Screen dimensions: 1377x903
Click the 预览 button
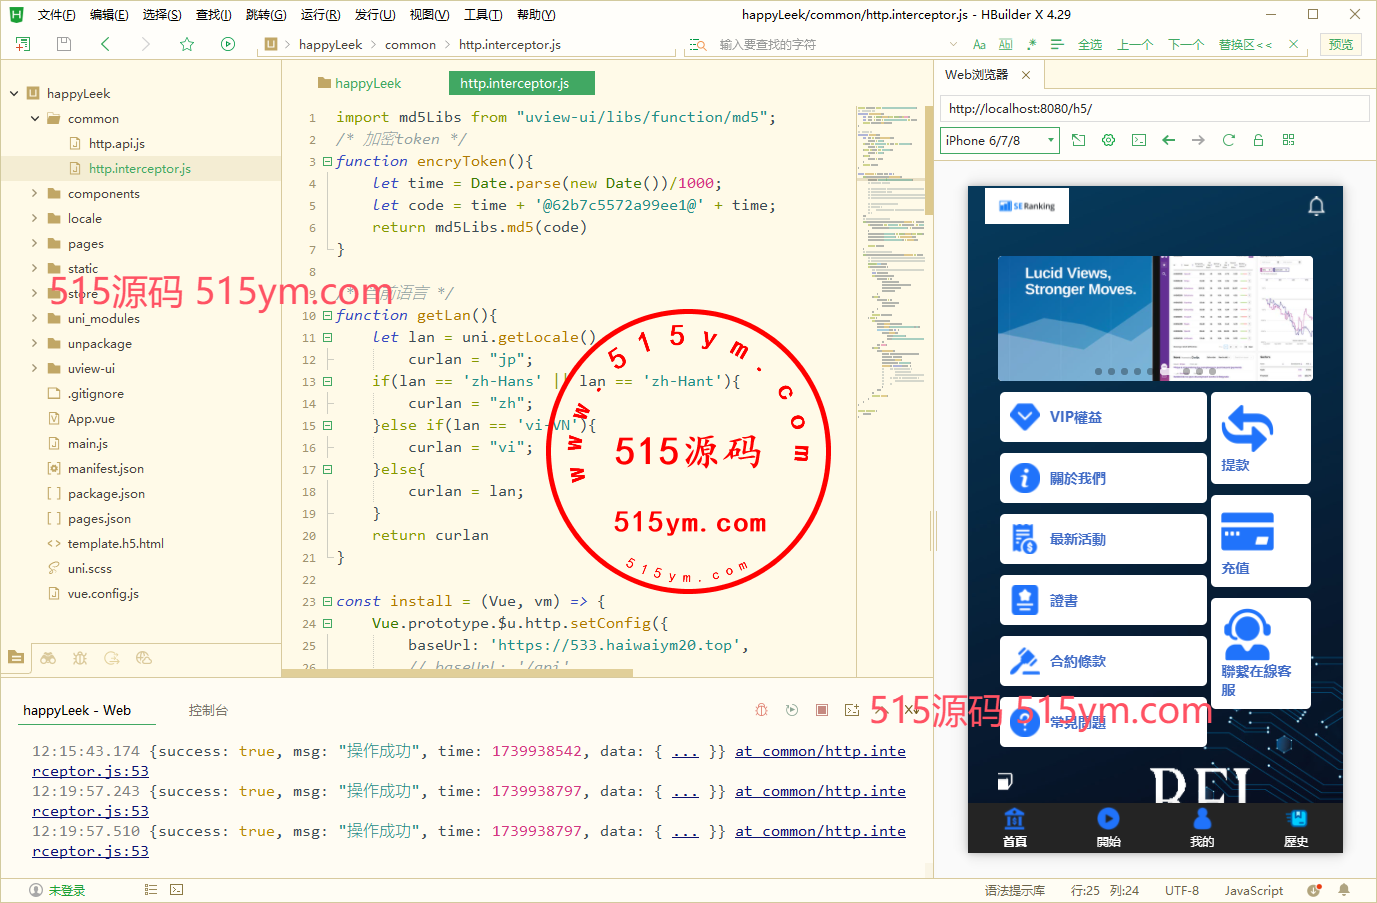click(x=1340, y=45)
